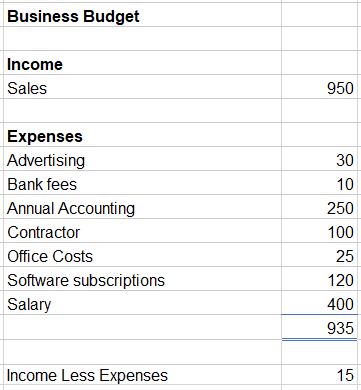
Task: Select the Expenses heading cell
Action: [142, 135]
